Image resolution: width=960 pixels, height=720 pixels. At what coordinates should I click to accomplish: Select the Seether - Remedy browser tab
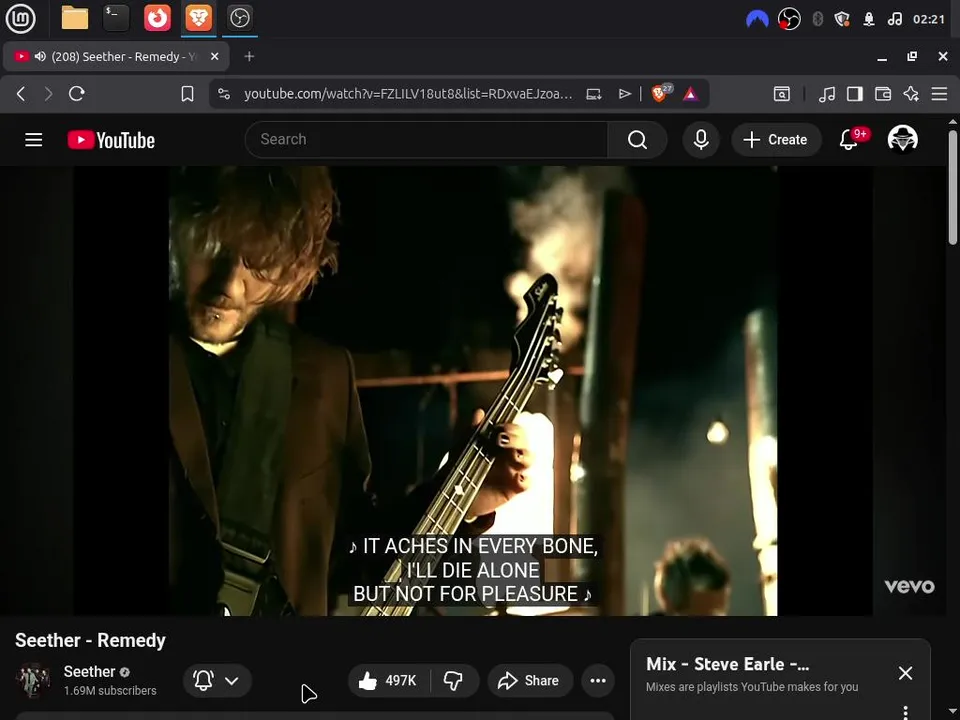click(x=116, y=57)
